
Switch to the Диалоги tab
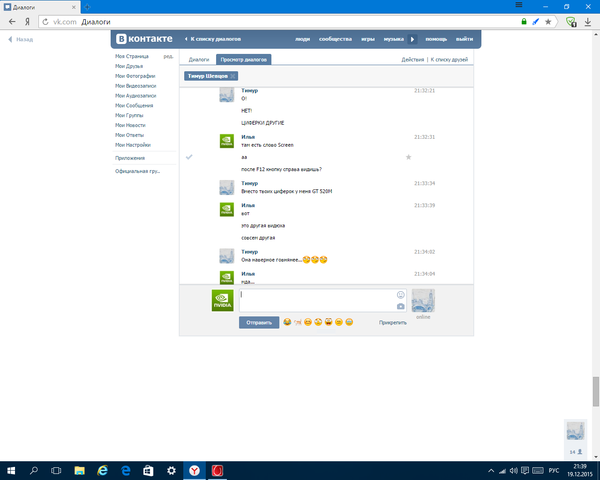point(199,60)
